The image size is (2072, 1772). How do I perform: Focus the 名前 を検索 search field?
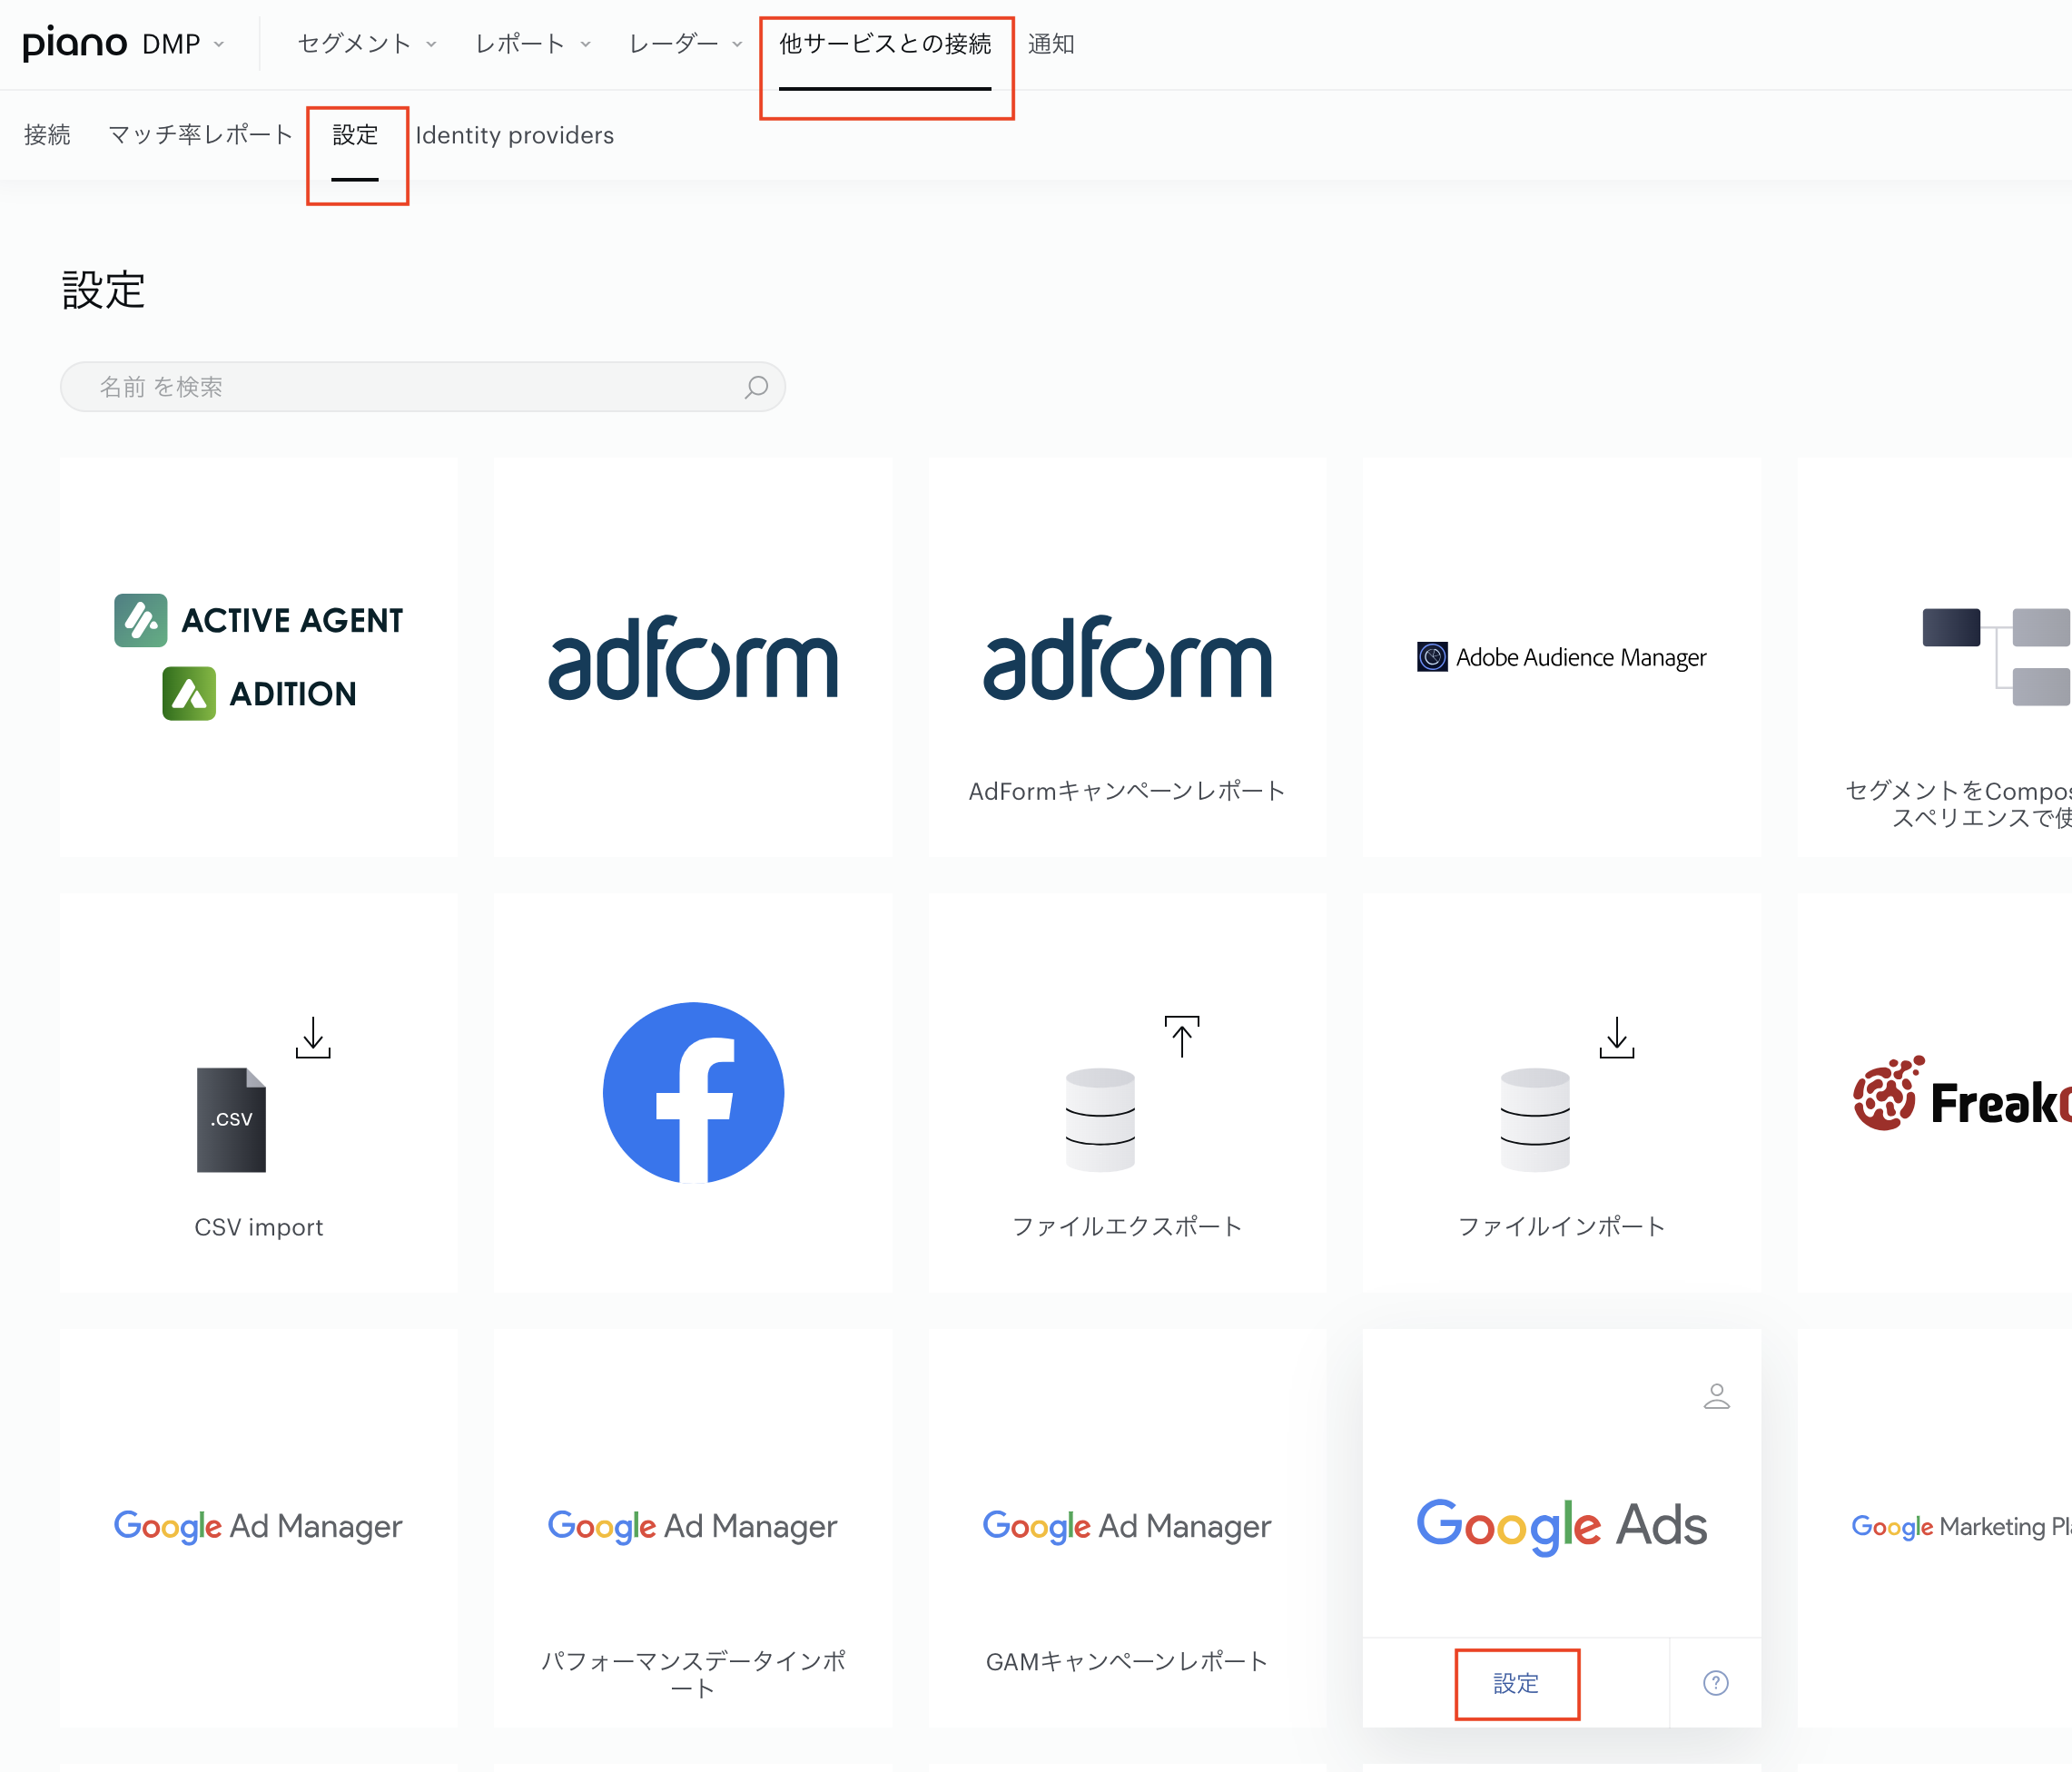[x=423, y=387]
